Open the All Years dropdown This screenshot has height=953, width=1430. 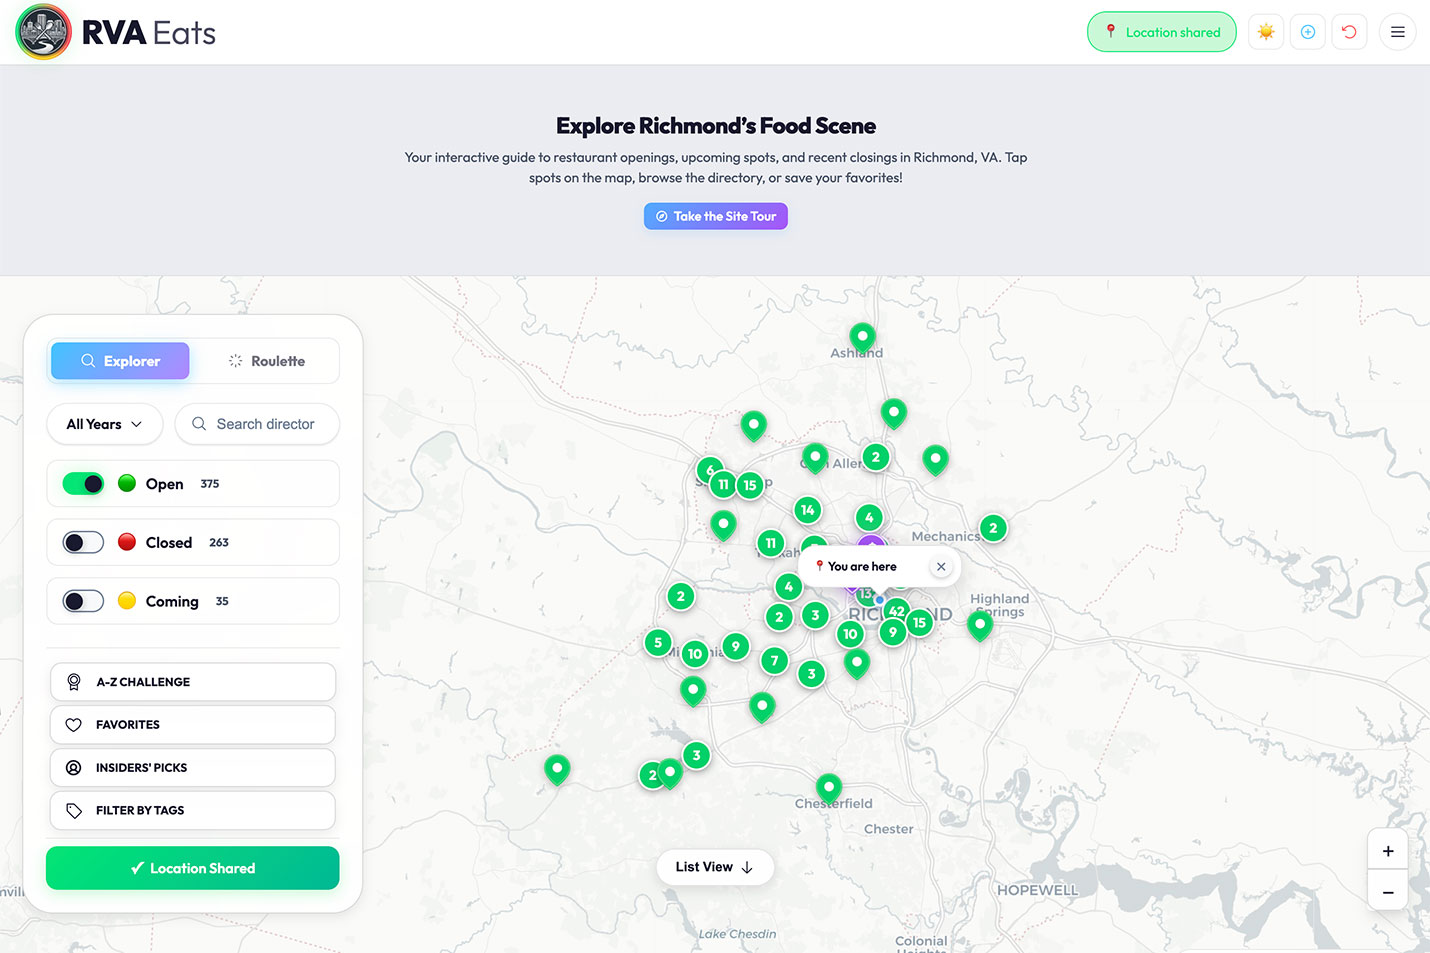click(104, 424)
